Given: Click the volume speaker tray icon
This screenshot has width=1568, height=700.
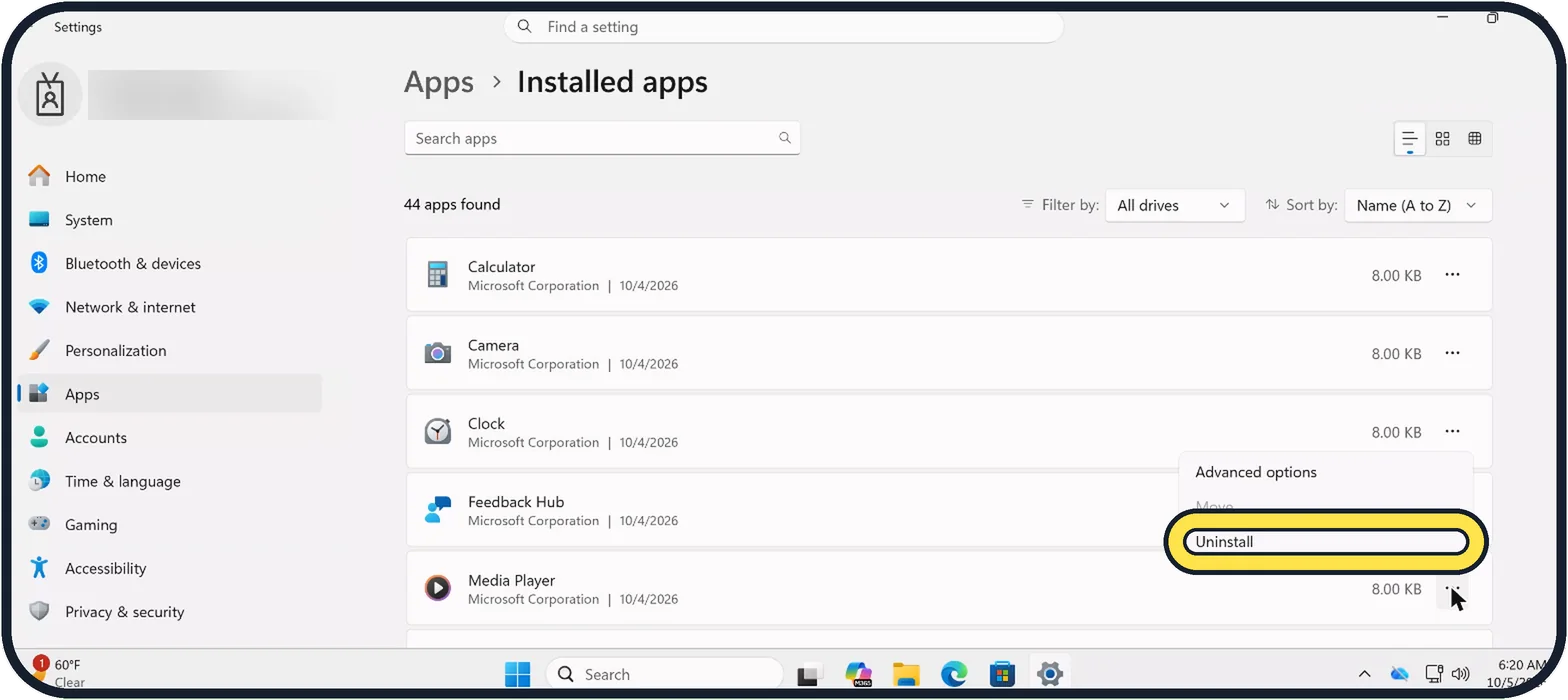Looking at the screenshot, I should click(x=1460, y=674).
